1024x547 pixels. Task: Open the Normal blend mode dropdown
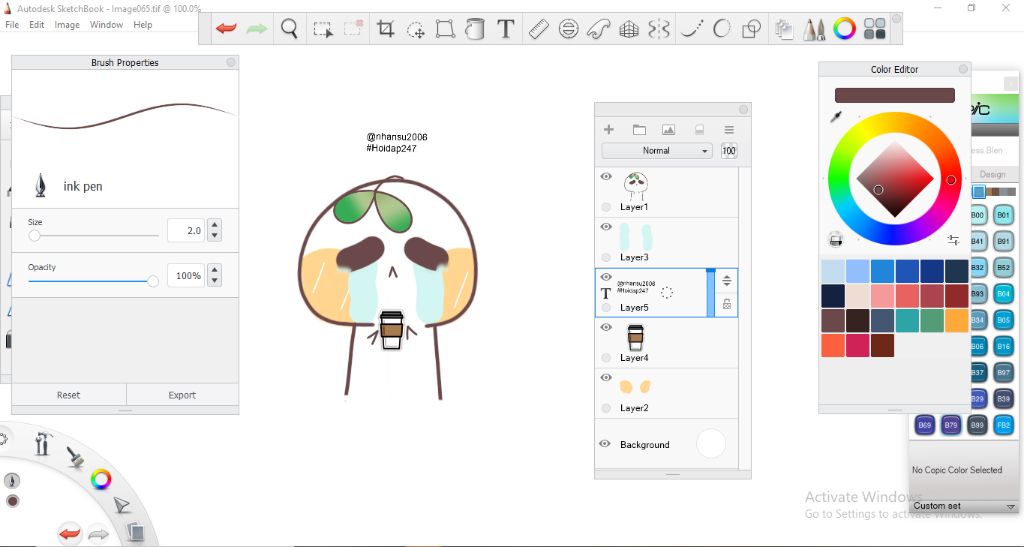point(658,151)
